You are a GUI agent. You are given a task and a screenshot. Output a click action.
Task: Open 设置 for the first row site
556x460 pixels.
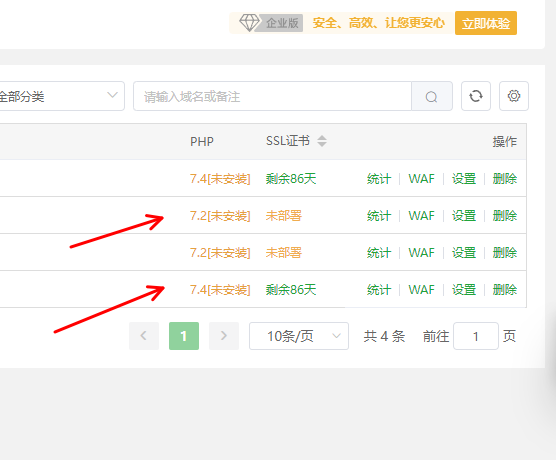(x=464, y=179)
